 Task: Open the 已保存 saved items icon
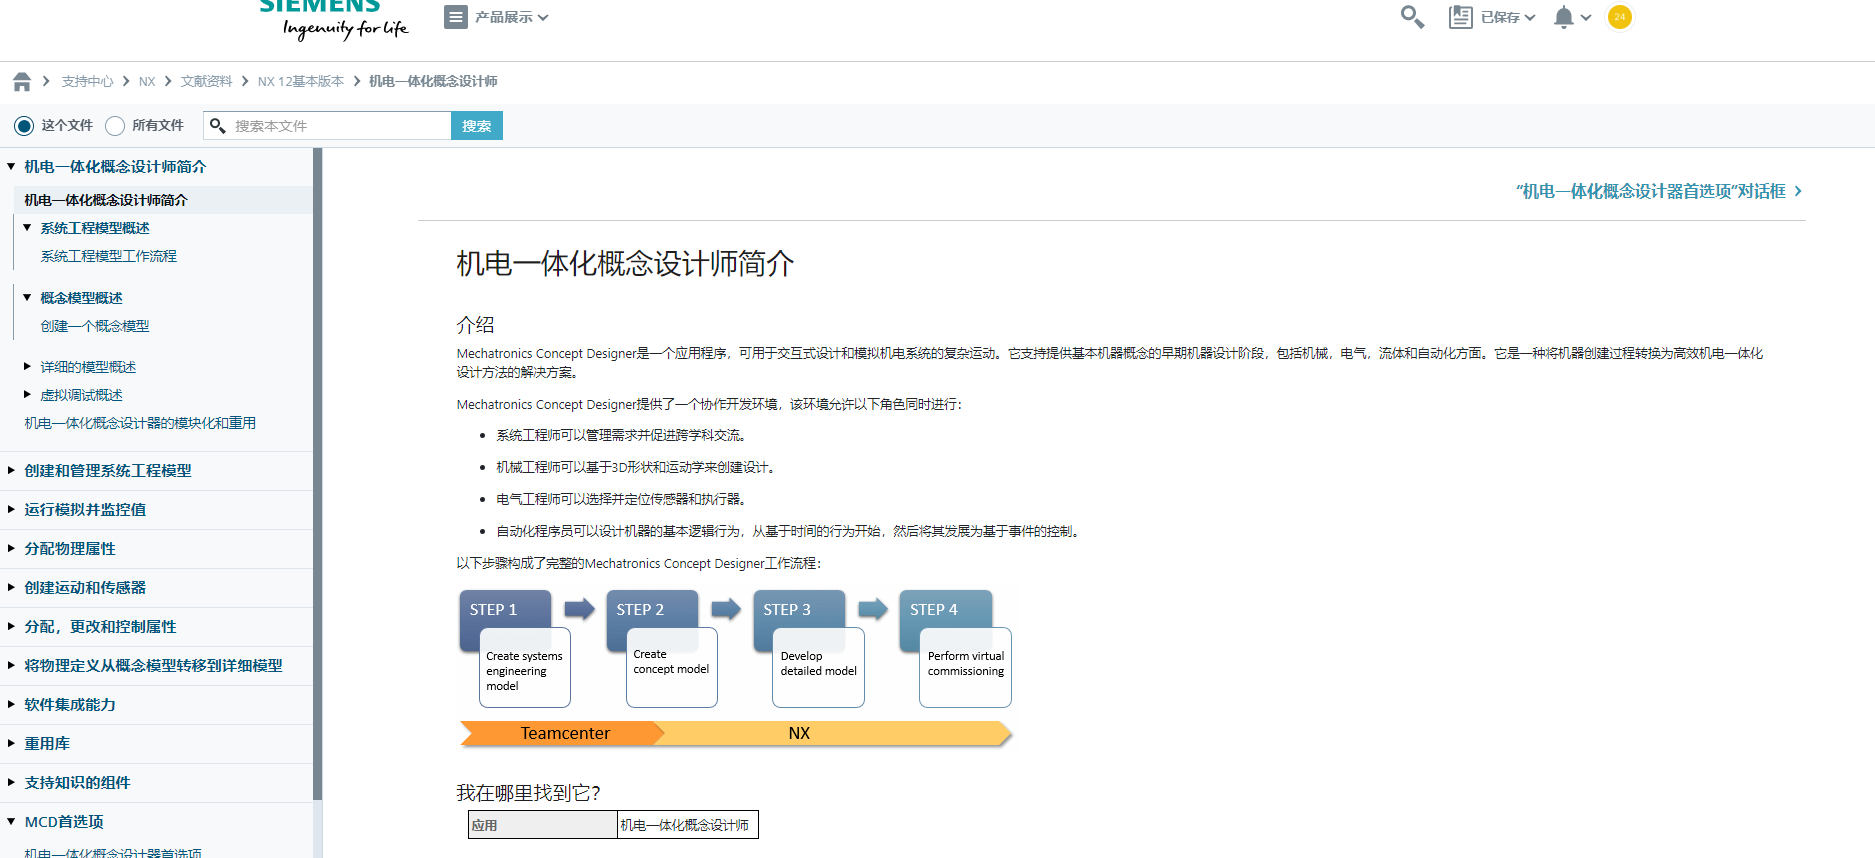(1460, 17)
